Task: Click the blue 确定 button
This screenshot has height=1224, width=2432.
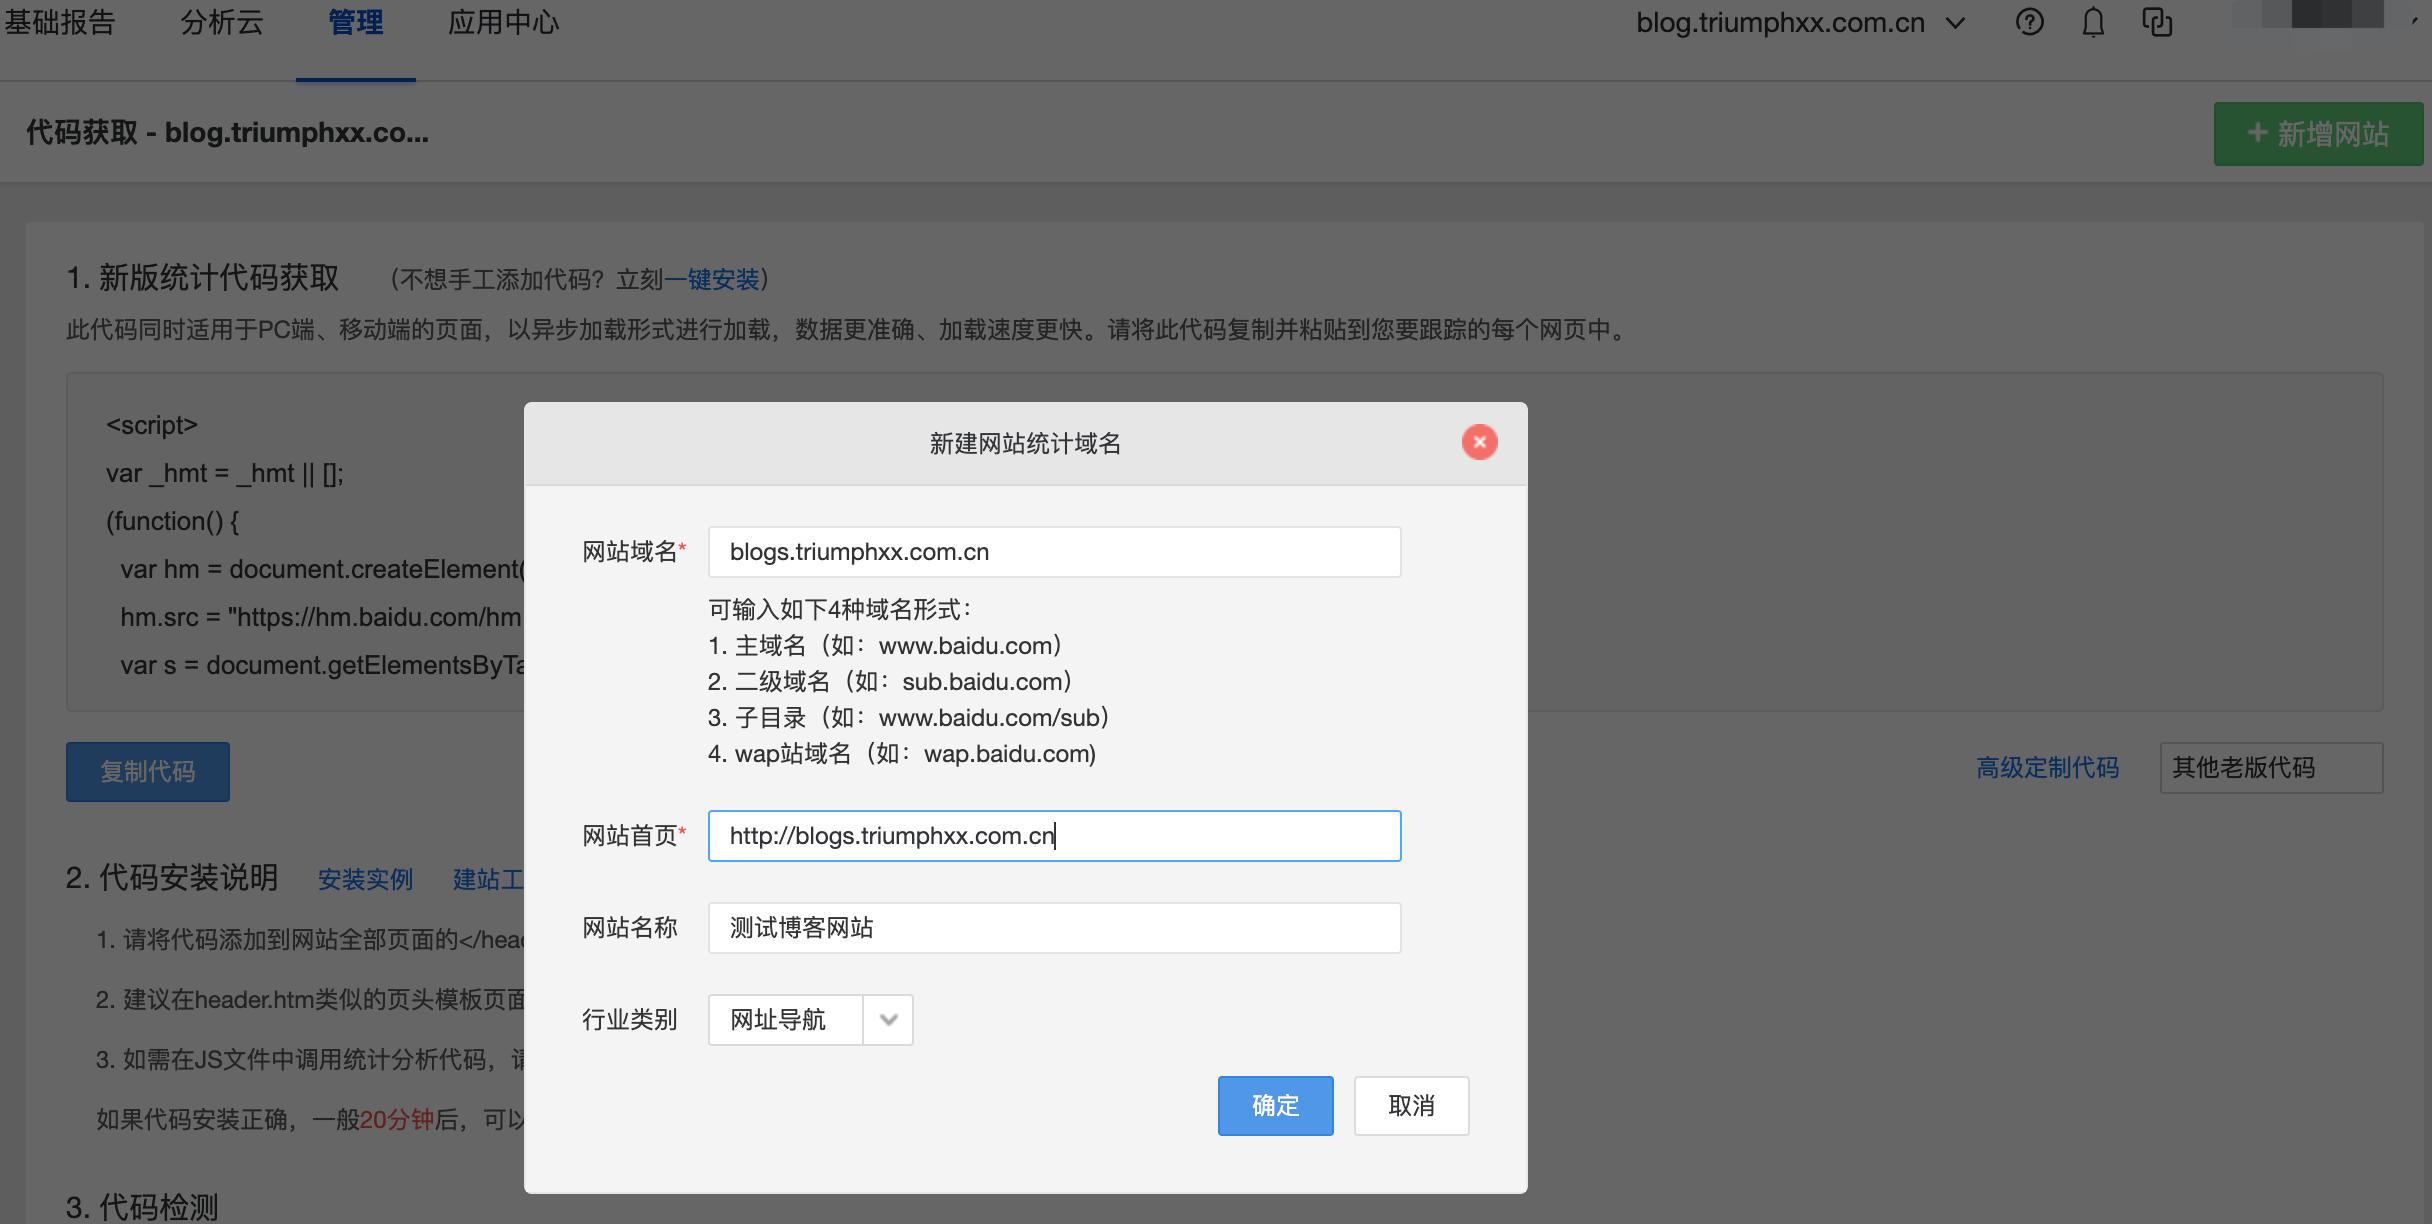Action: 1275,1106
